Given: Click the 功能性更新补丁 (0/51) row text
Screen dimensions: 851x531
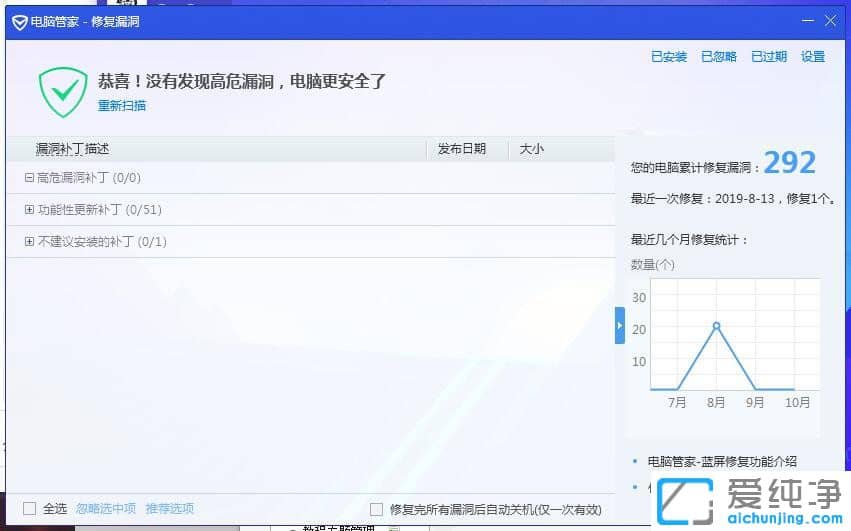Looking at the screenshot, I should [x=100, y=210].
